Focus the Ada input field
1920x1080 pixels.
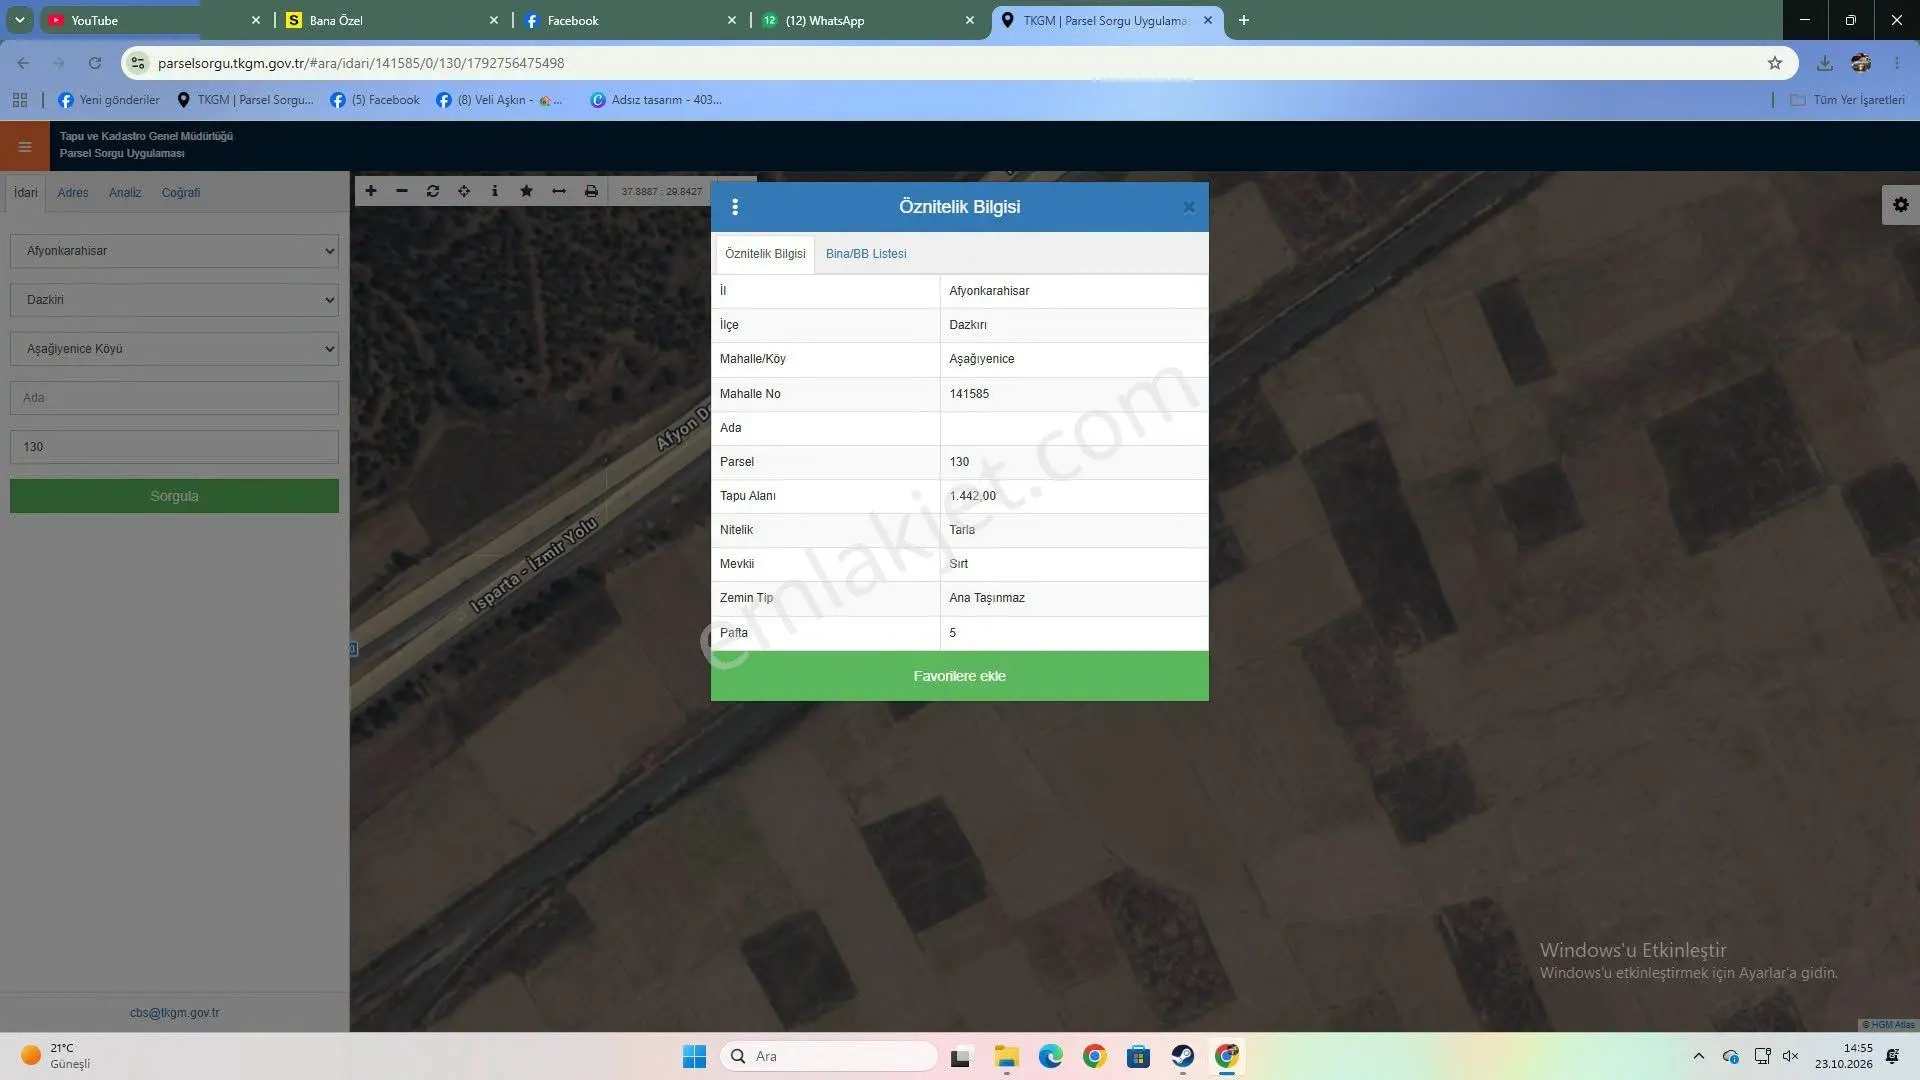[174, 398]
